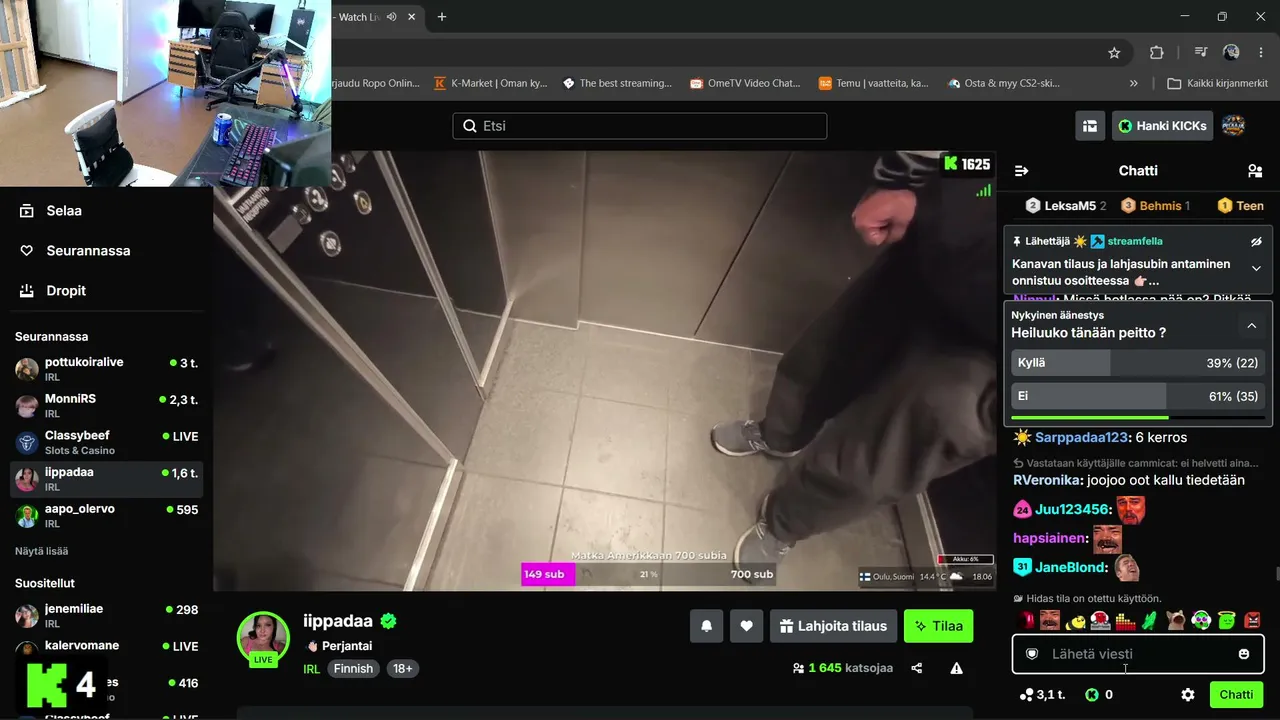
Task: Insert the red equalizer bars emote
Action: 1125,620
